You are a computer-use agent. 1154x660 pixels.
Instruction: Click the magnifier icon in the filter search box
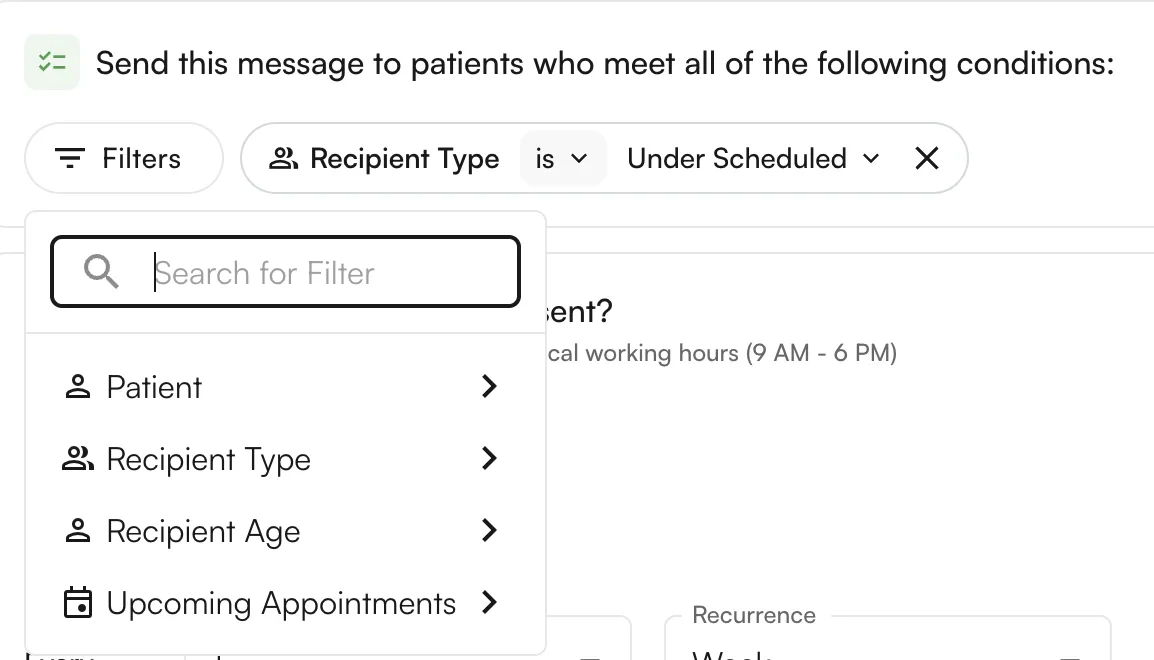101,271
